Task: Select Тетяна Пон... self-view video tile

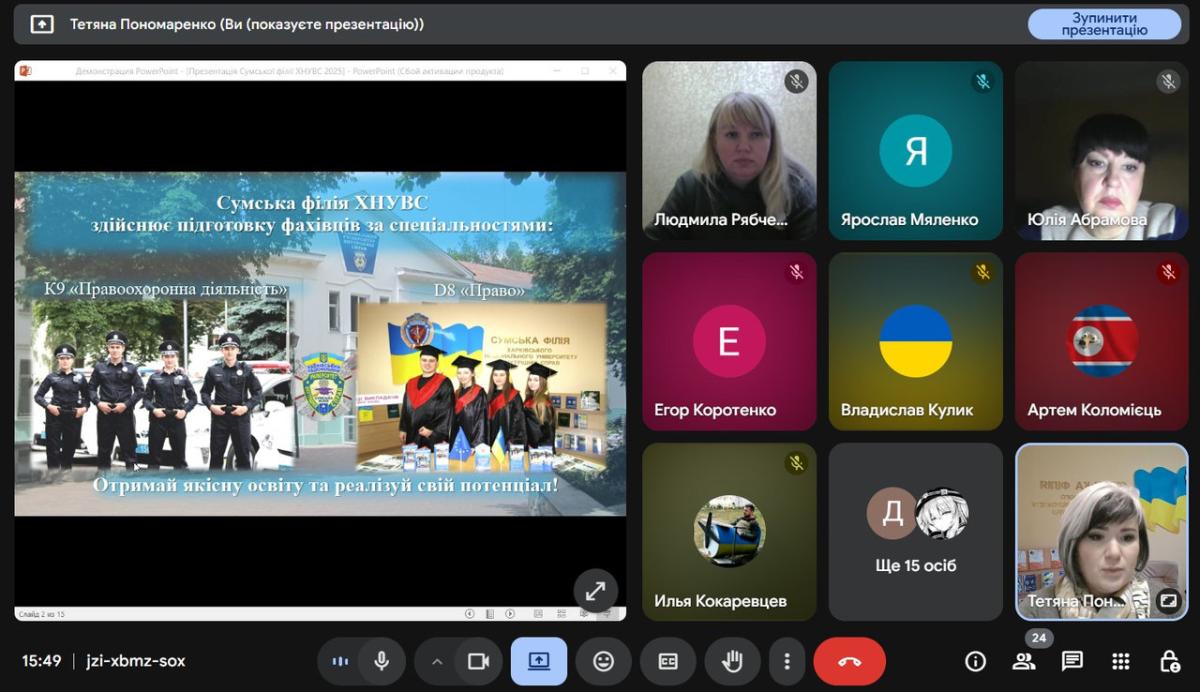Action: (1102, 532)
